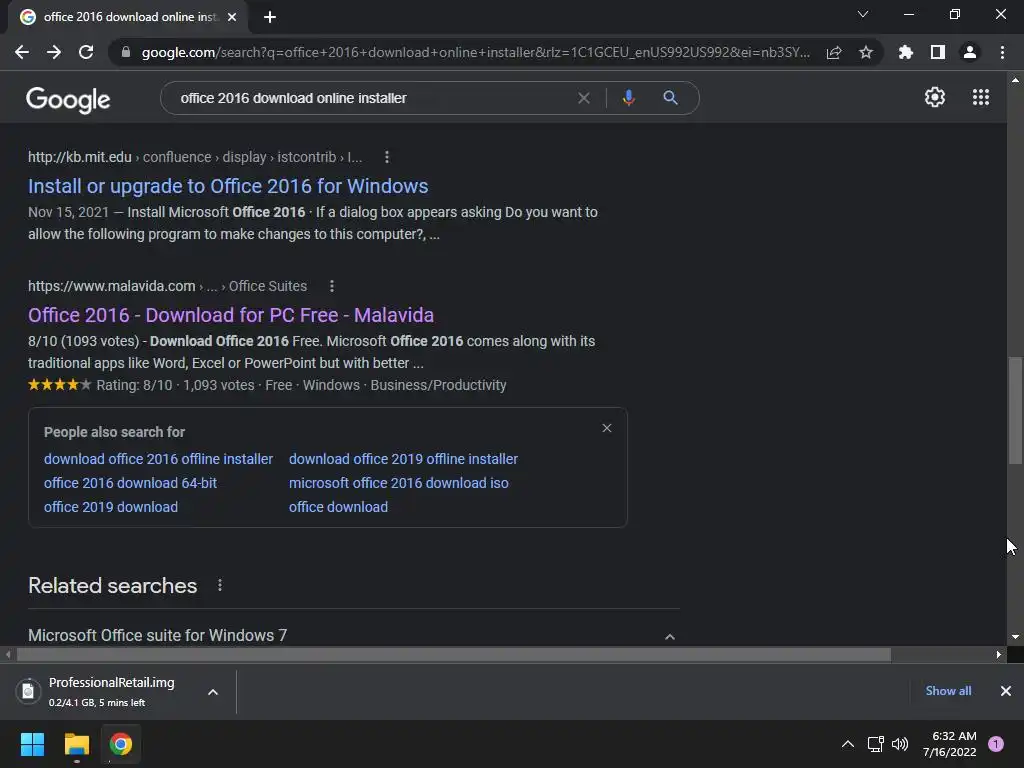This screenshot has height=768, width=1024.
Task: Click the horizontal scrollbar right arrow
Action: coord(999,654)
